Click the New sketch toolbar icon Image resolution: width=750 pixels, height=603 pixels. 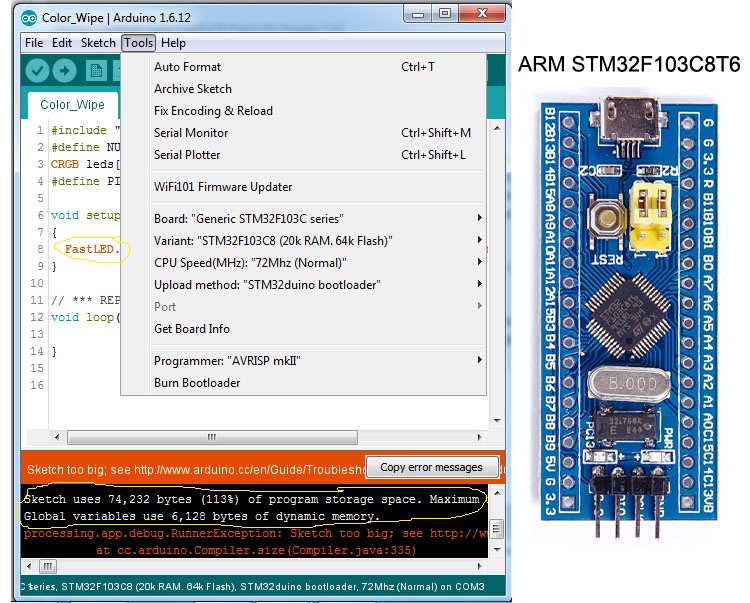pos(97,71)
